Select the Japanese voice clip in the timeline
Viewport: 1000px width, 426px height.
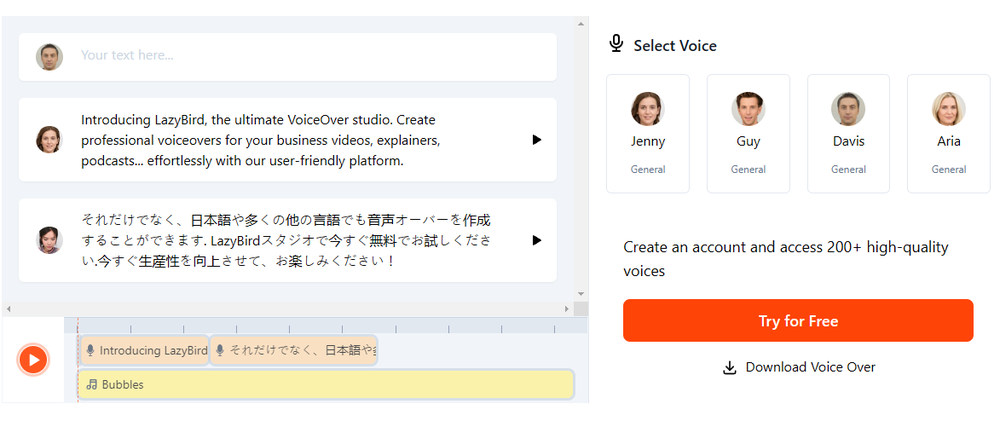(x=293, y=351)
